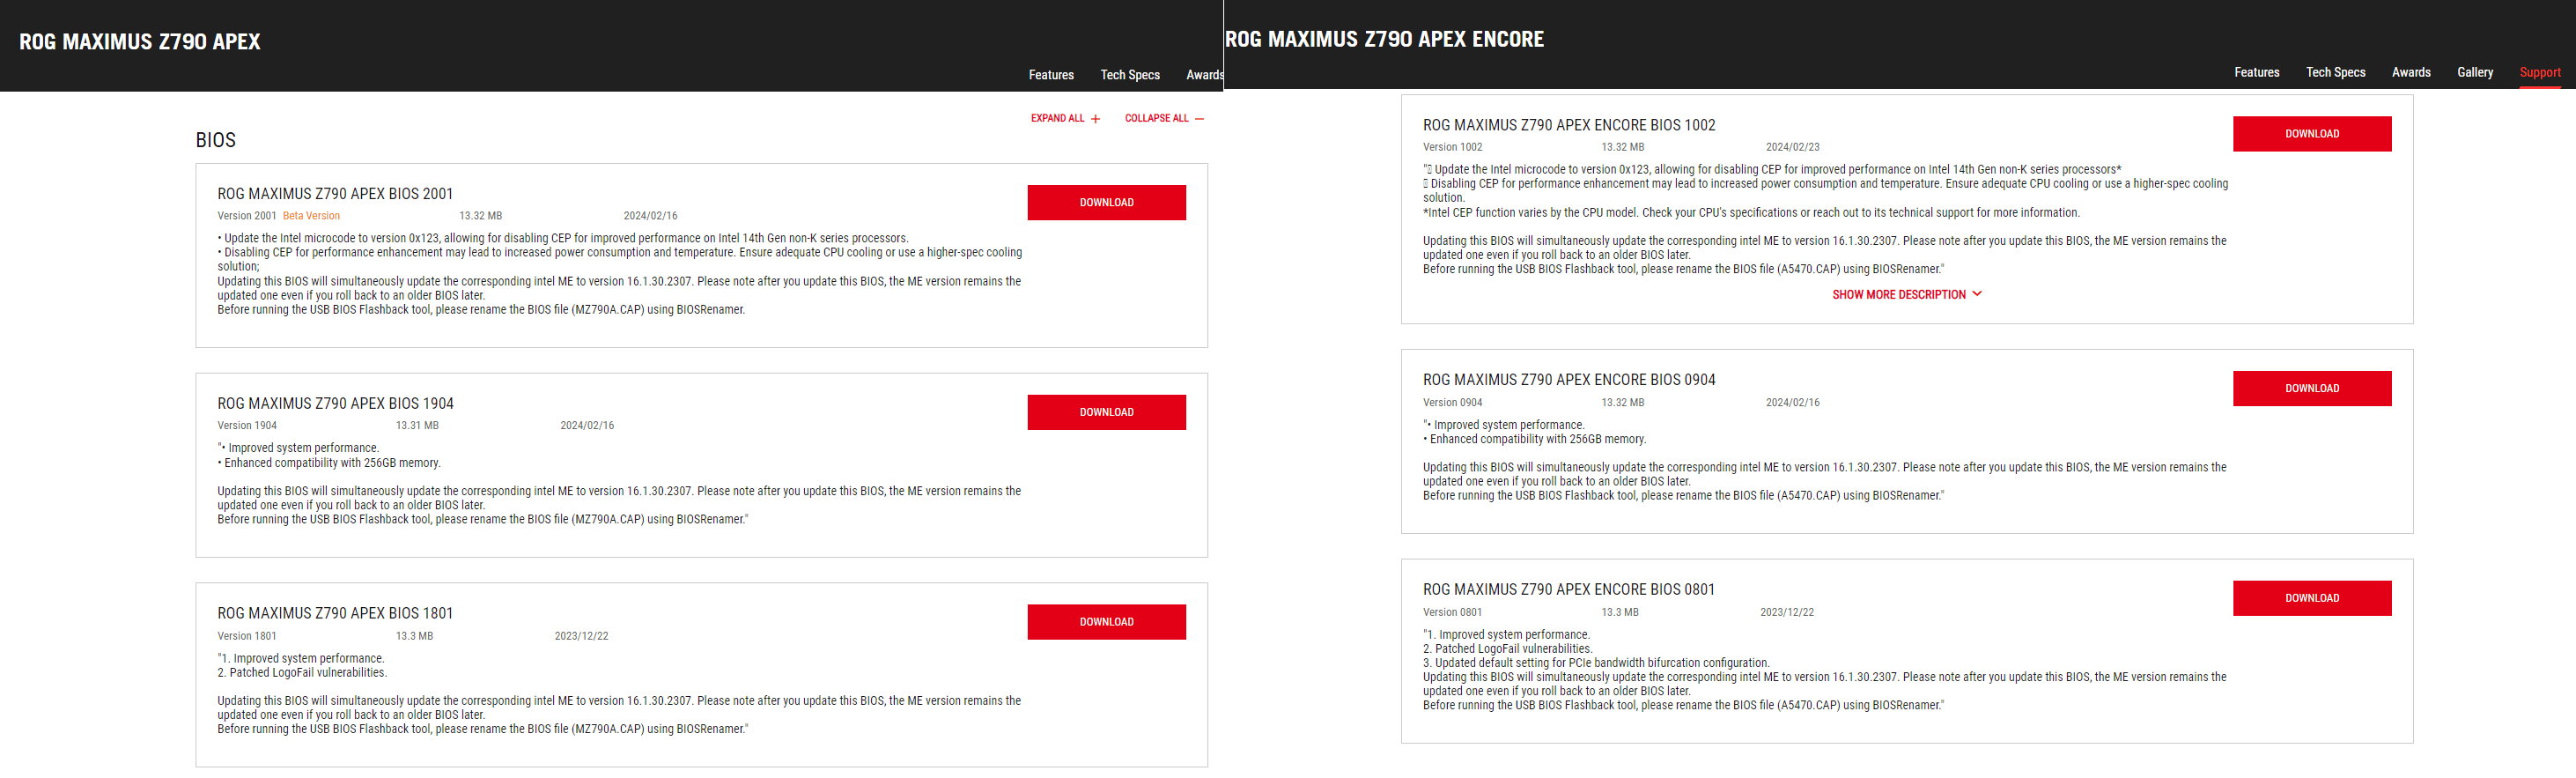
Task: Click 'Patched LogoFail vulnerabilities' line in BIOS 0801
Action: tap(1508, 649)
